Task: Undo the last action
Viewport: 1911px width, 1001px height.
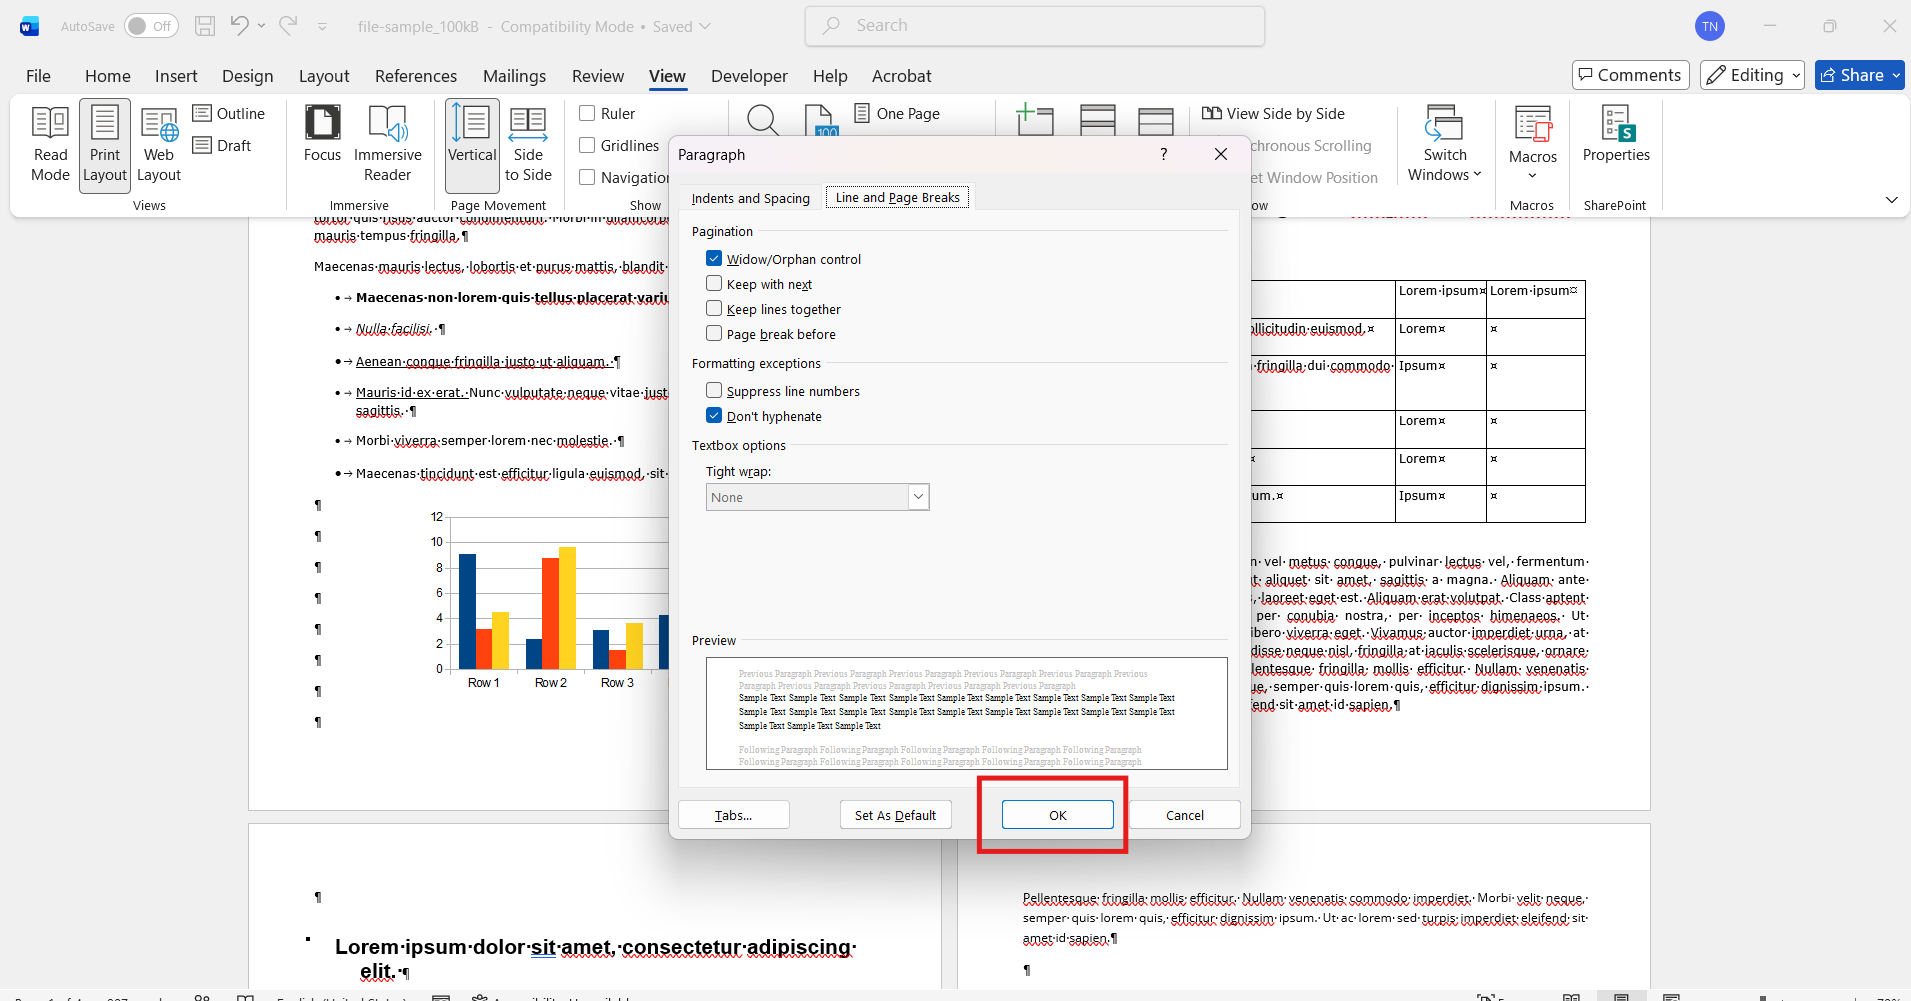Action: click(x=239, y=26)
